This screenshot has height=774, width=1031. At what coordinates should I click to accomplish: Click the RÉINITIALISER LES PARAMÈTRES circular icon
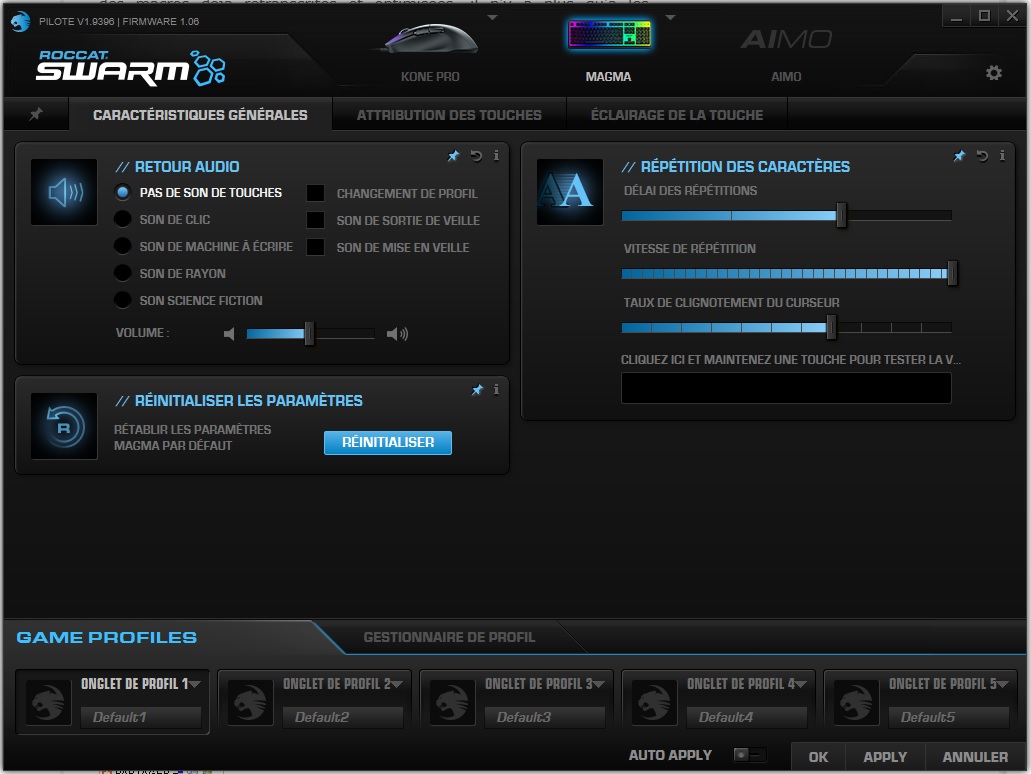pos(63,426)
